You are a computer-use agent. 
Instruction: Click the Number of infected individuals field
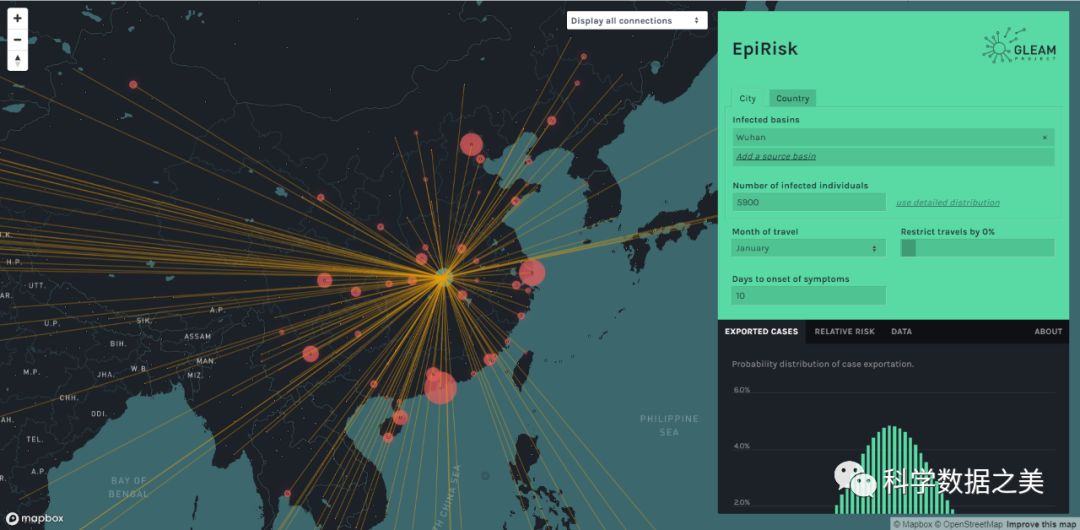pos(808,202)
